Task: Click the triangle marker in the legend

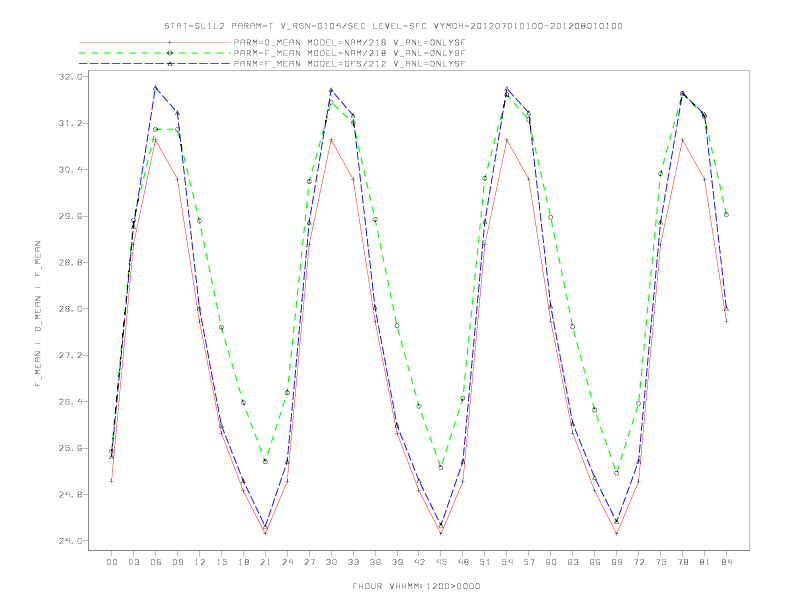Action: tap(170, 64)
